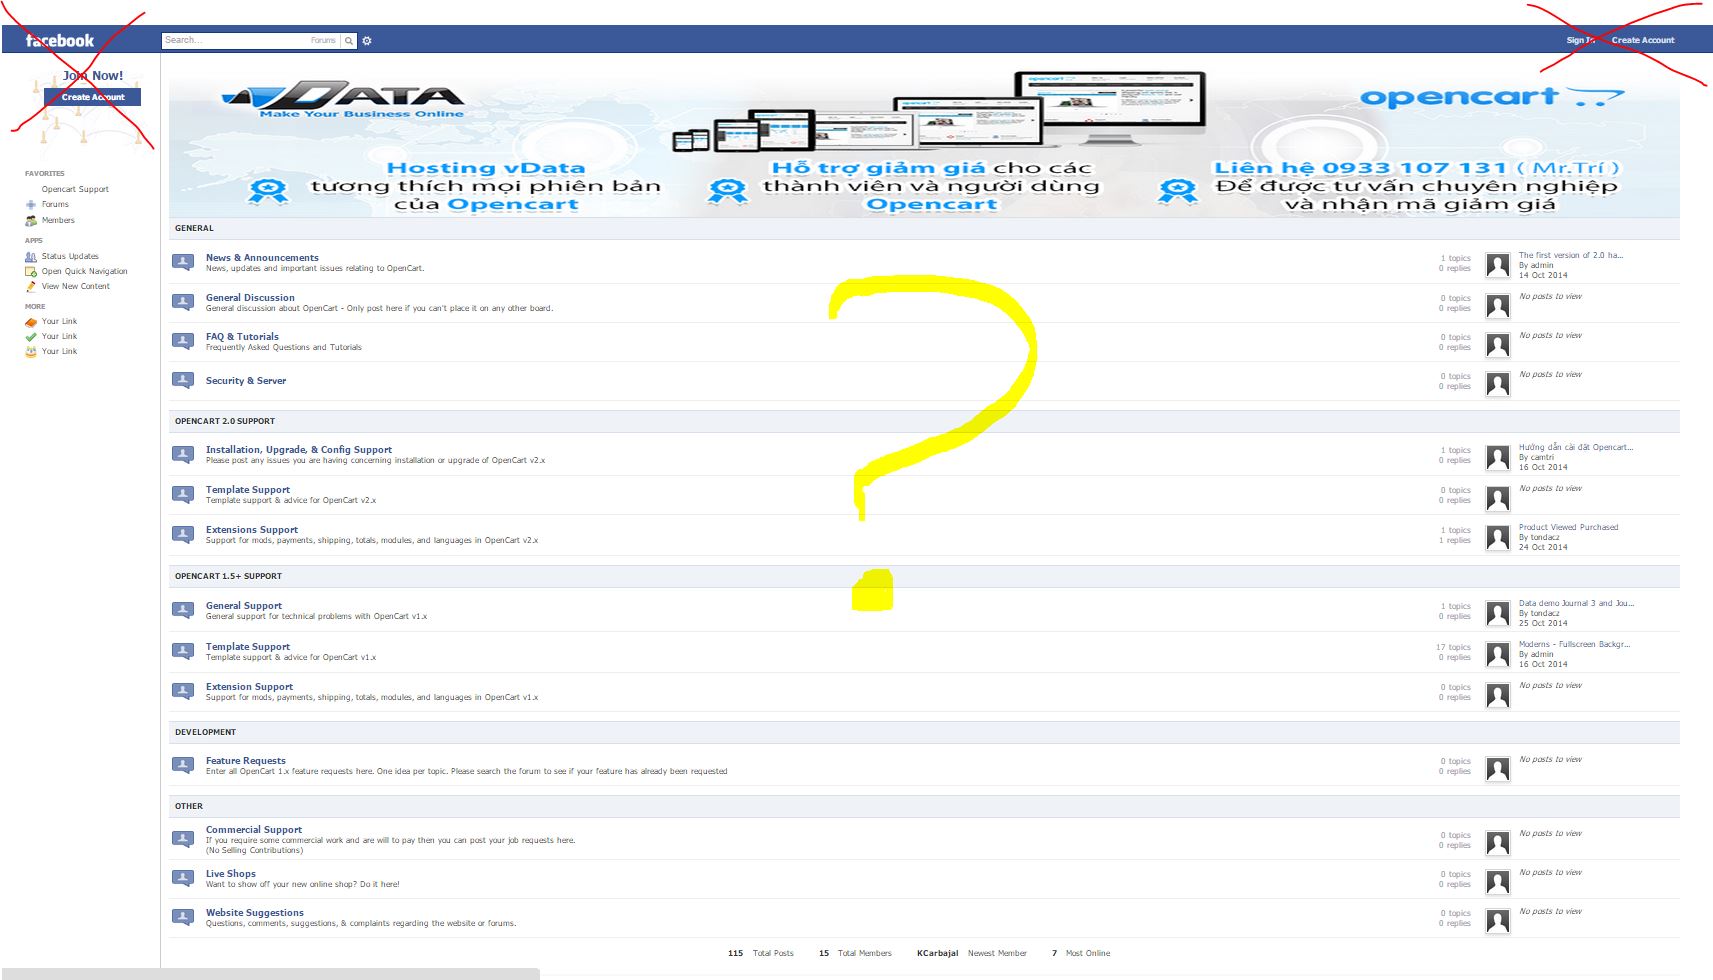The width and height of the screenshot is (1713, 980).
Task: Open Extension Support forum for v1.x
Action: coord(250,687)
